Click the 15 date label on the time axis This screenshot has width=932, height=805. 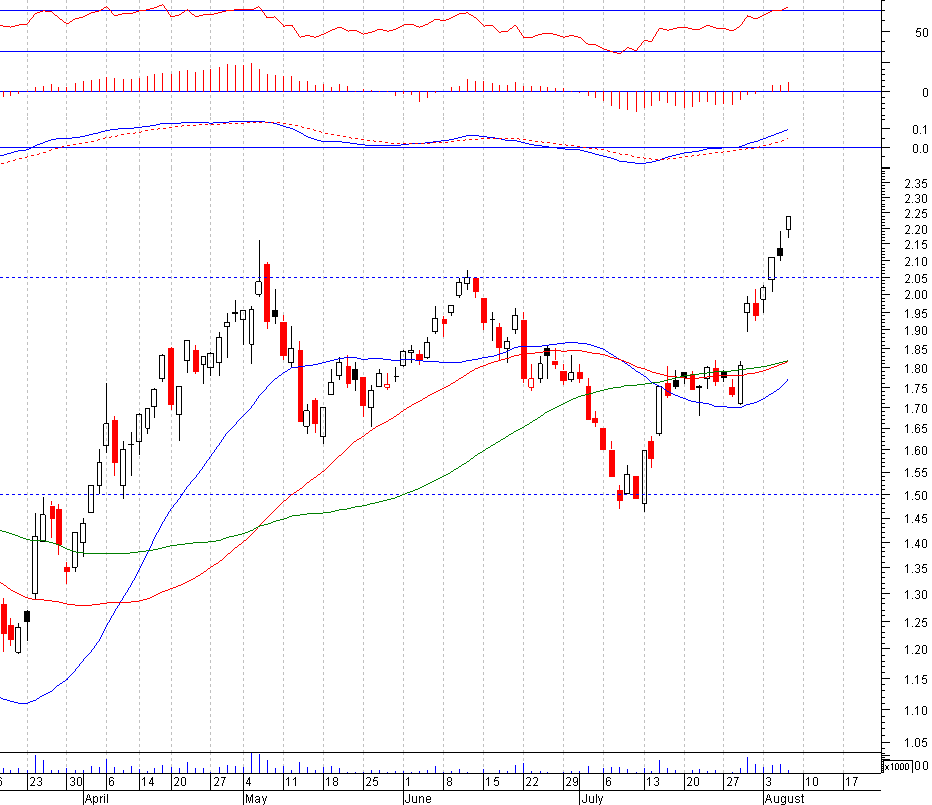pos(492,782)
